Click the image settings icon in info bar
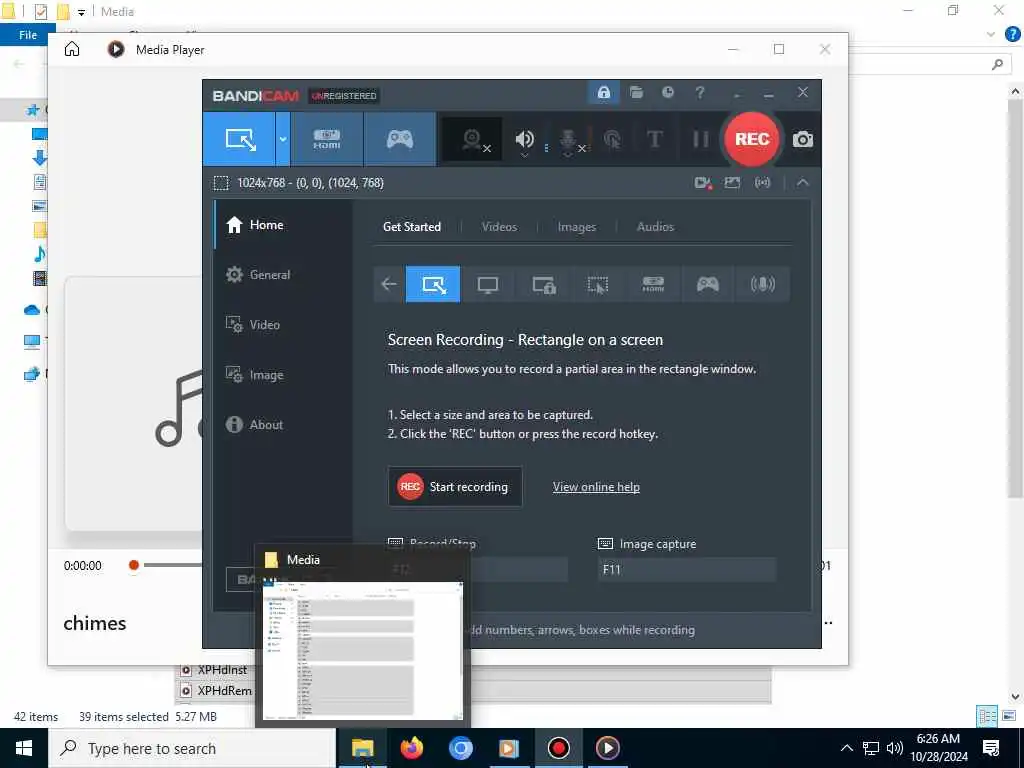This screenshot has width=1024, height=768. click(732, 183)
